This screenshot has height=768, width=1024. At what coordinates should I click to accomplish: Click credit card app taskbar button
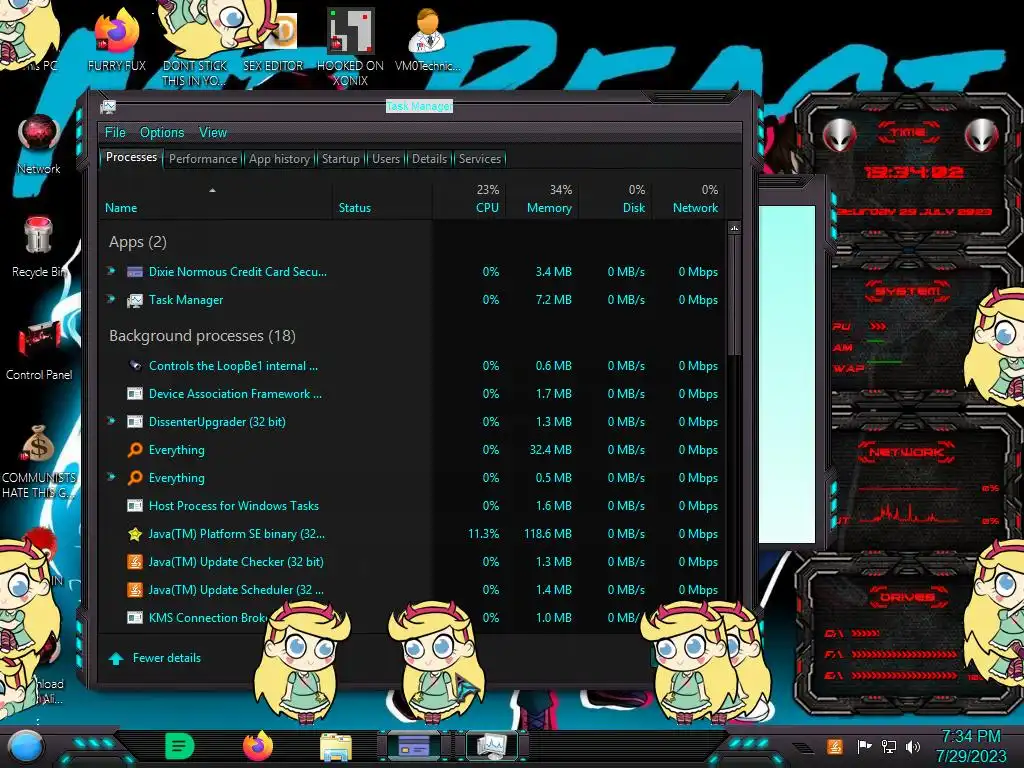point(414,746)
